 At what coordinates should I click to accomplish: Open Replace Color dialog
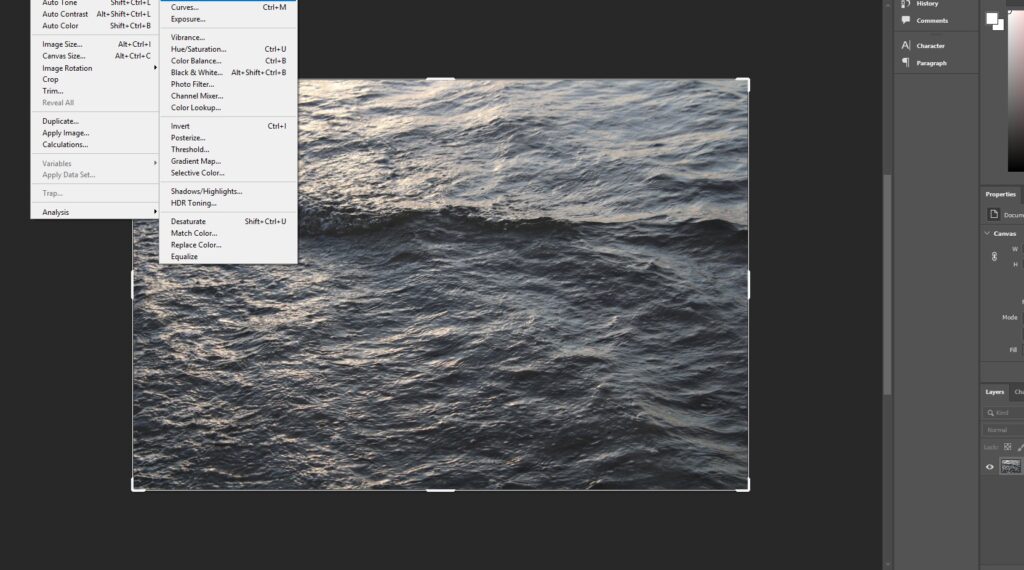[228, 245]
